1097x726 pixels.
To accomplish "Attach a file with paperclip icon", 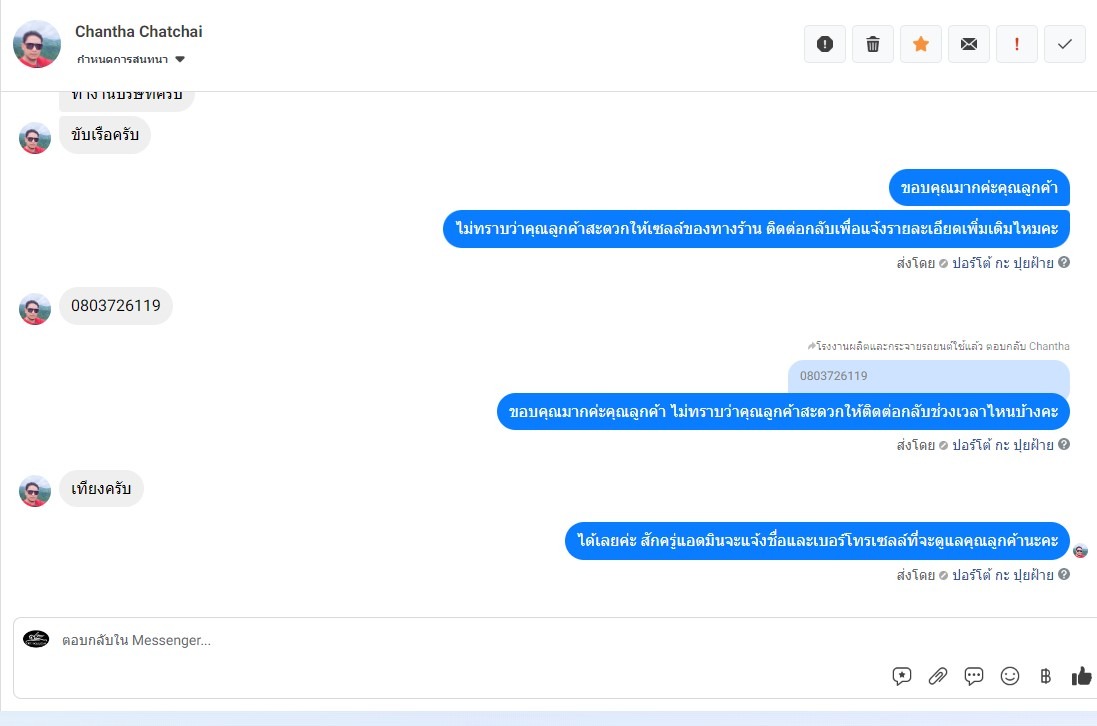I will (x=937, y=676).
